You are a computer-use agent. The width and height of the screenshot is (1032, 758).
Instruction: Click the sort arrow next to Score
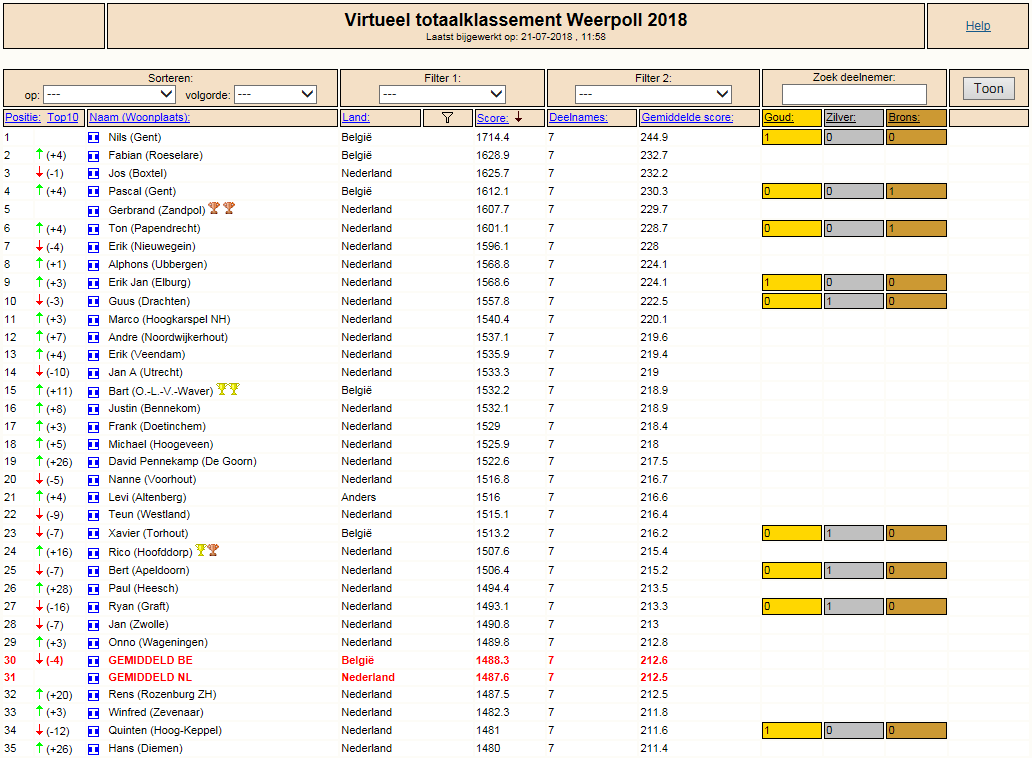[519, 117]
